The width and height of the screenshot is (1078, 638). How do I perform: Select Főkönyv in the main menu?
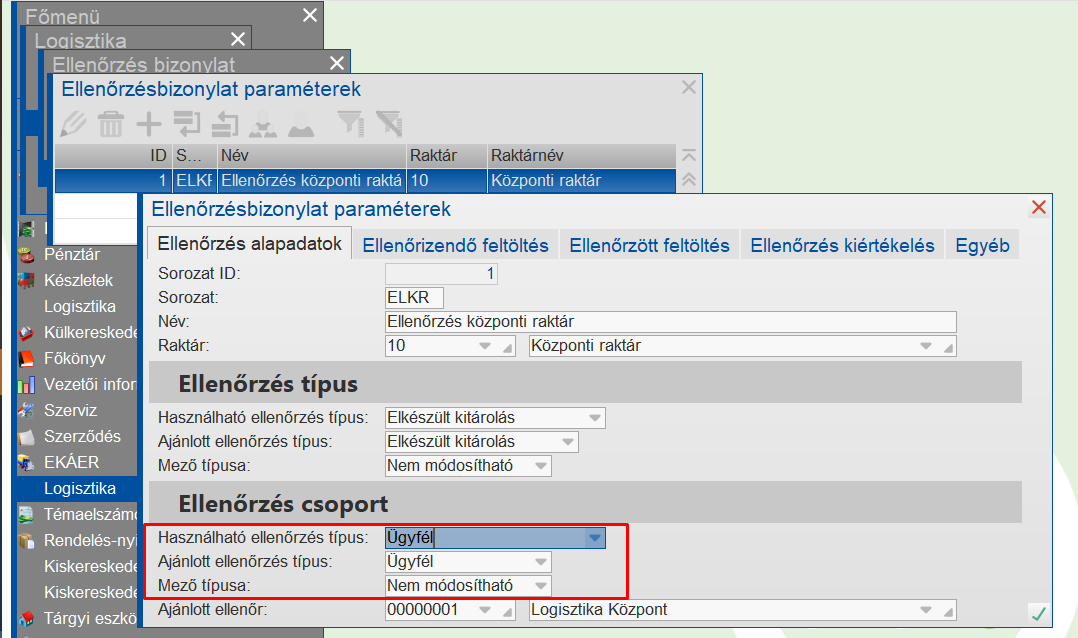pyautogui.click(x=75, y=359)
